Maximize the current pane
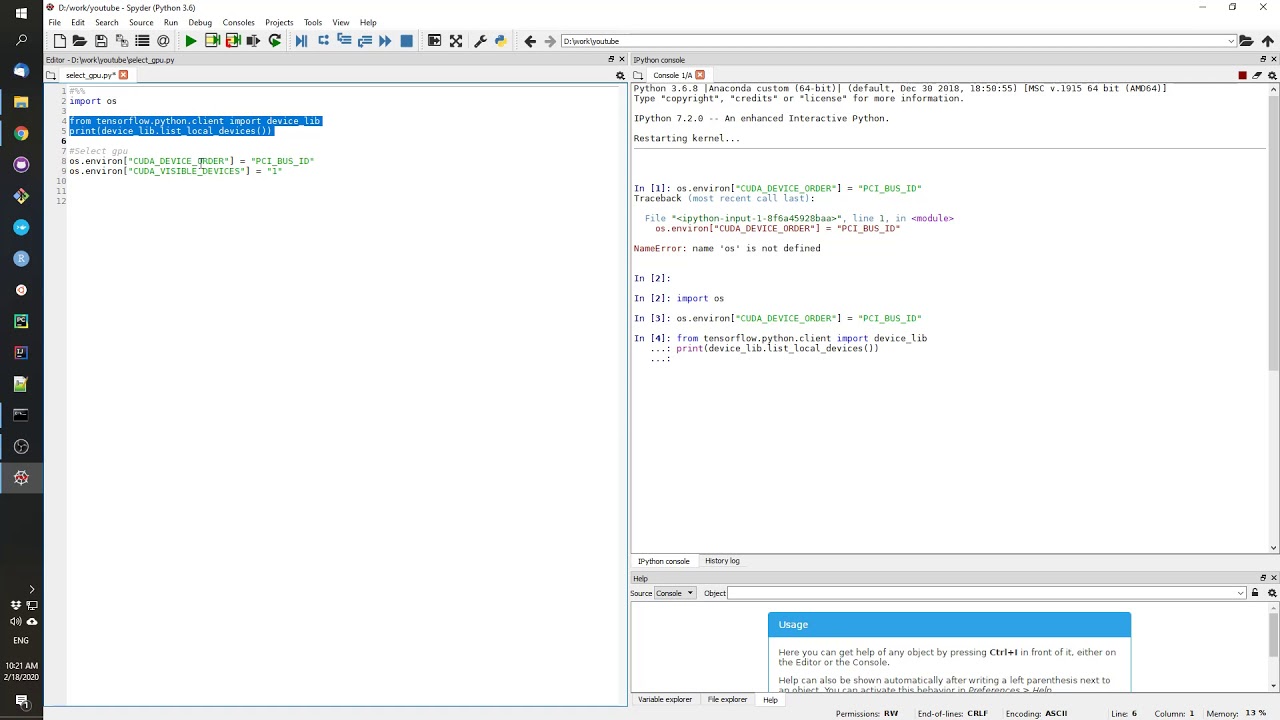The image size is (1280, 720). [x=434, y=41]
